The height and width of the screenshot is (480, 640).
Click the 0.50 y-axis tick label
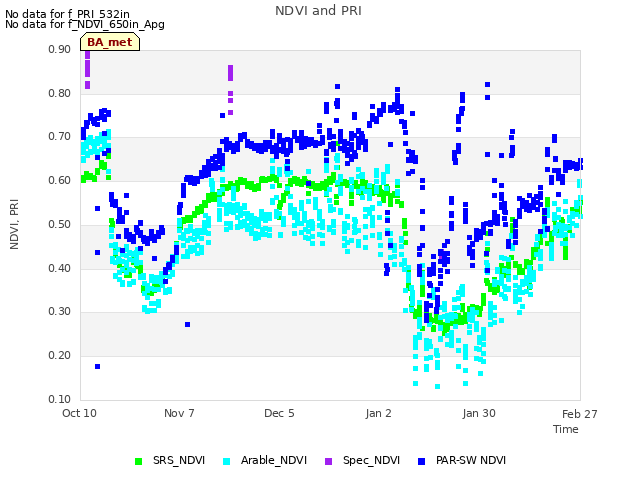click(x=60, y=224)
